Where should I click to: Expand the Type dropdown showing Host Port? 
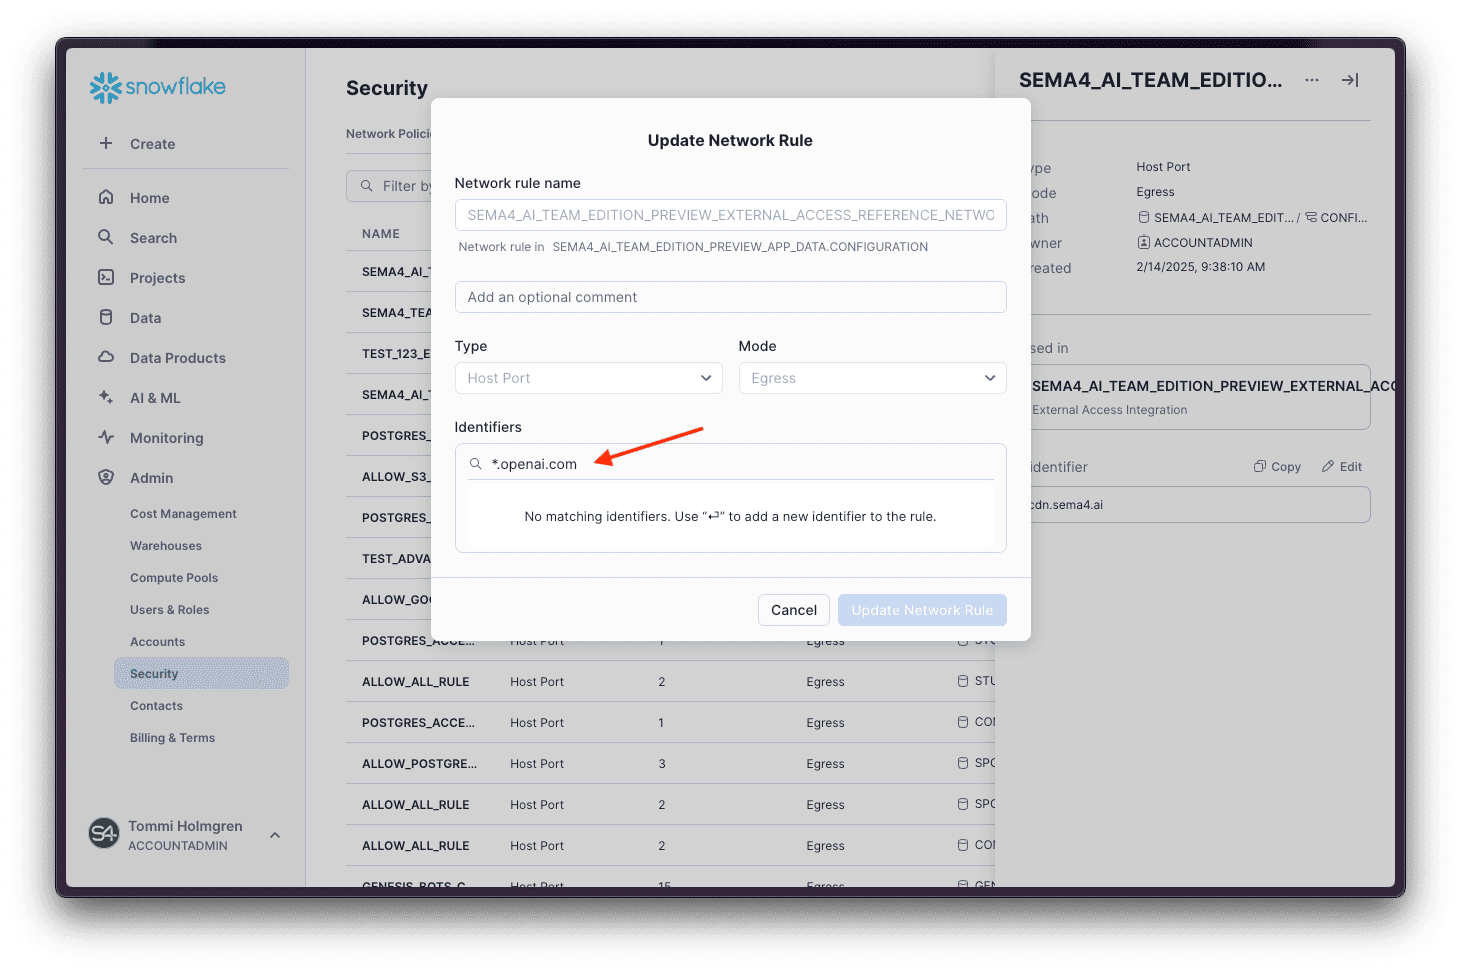(x=588, y=378)
